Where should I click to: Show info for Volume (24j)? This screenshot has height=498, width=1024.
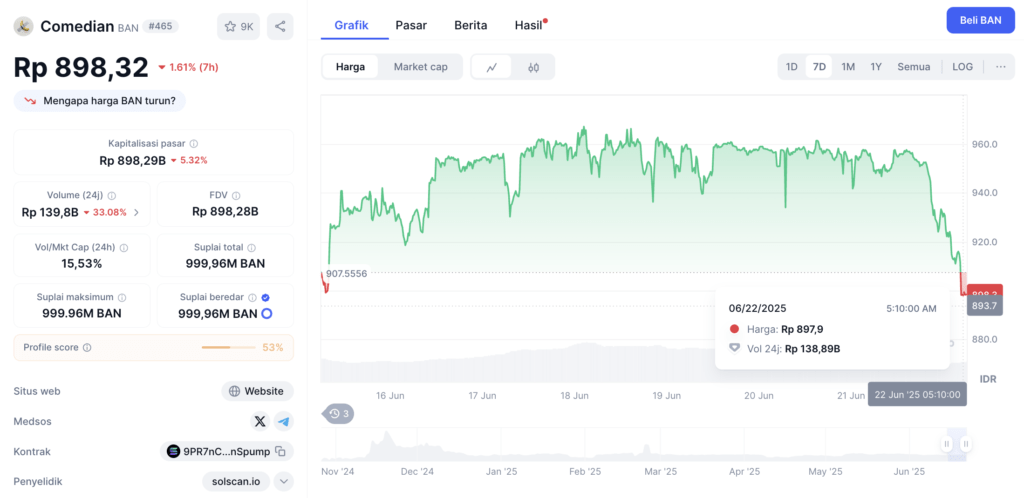(x=112, y=195)
